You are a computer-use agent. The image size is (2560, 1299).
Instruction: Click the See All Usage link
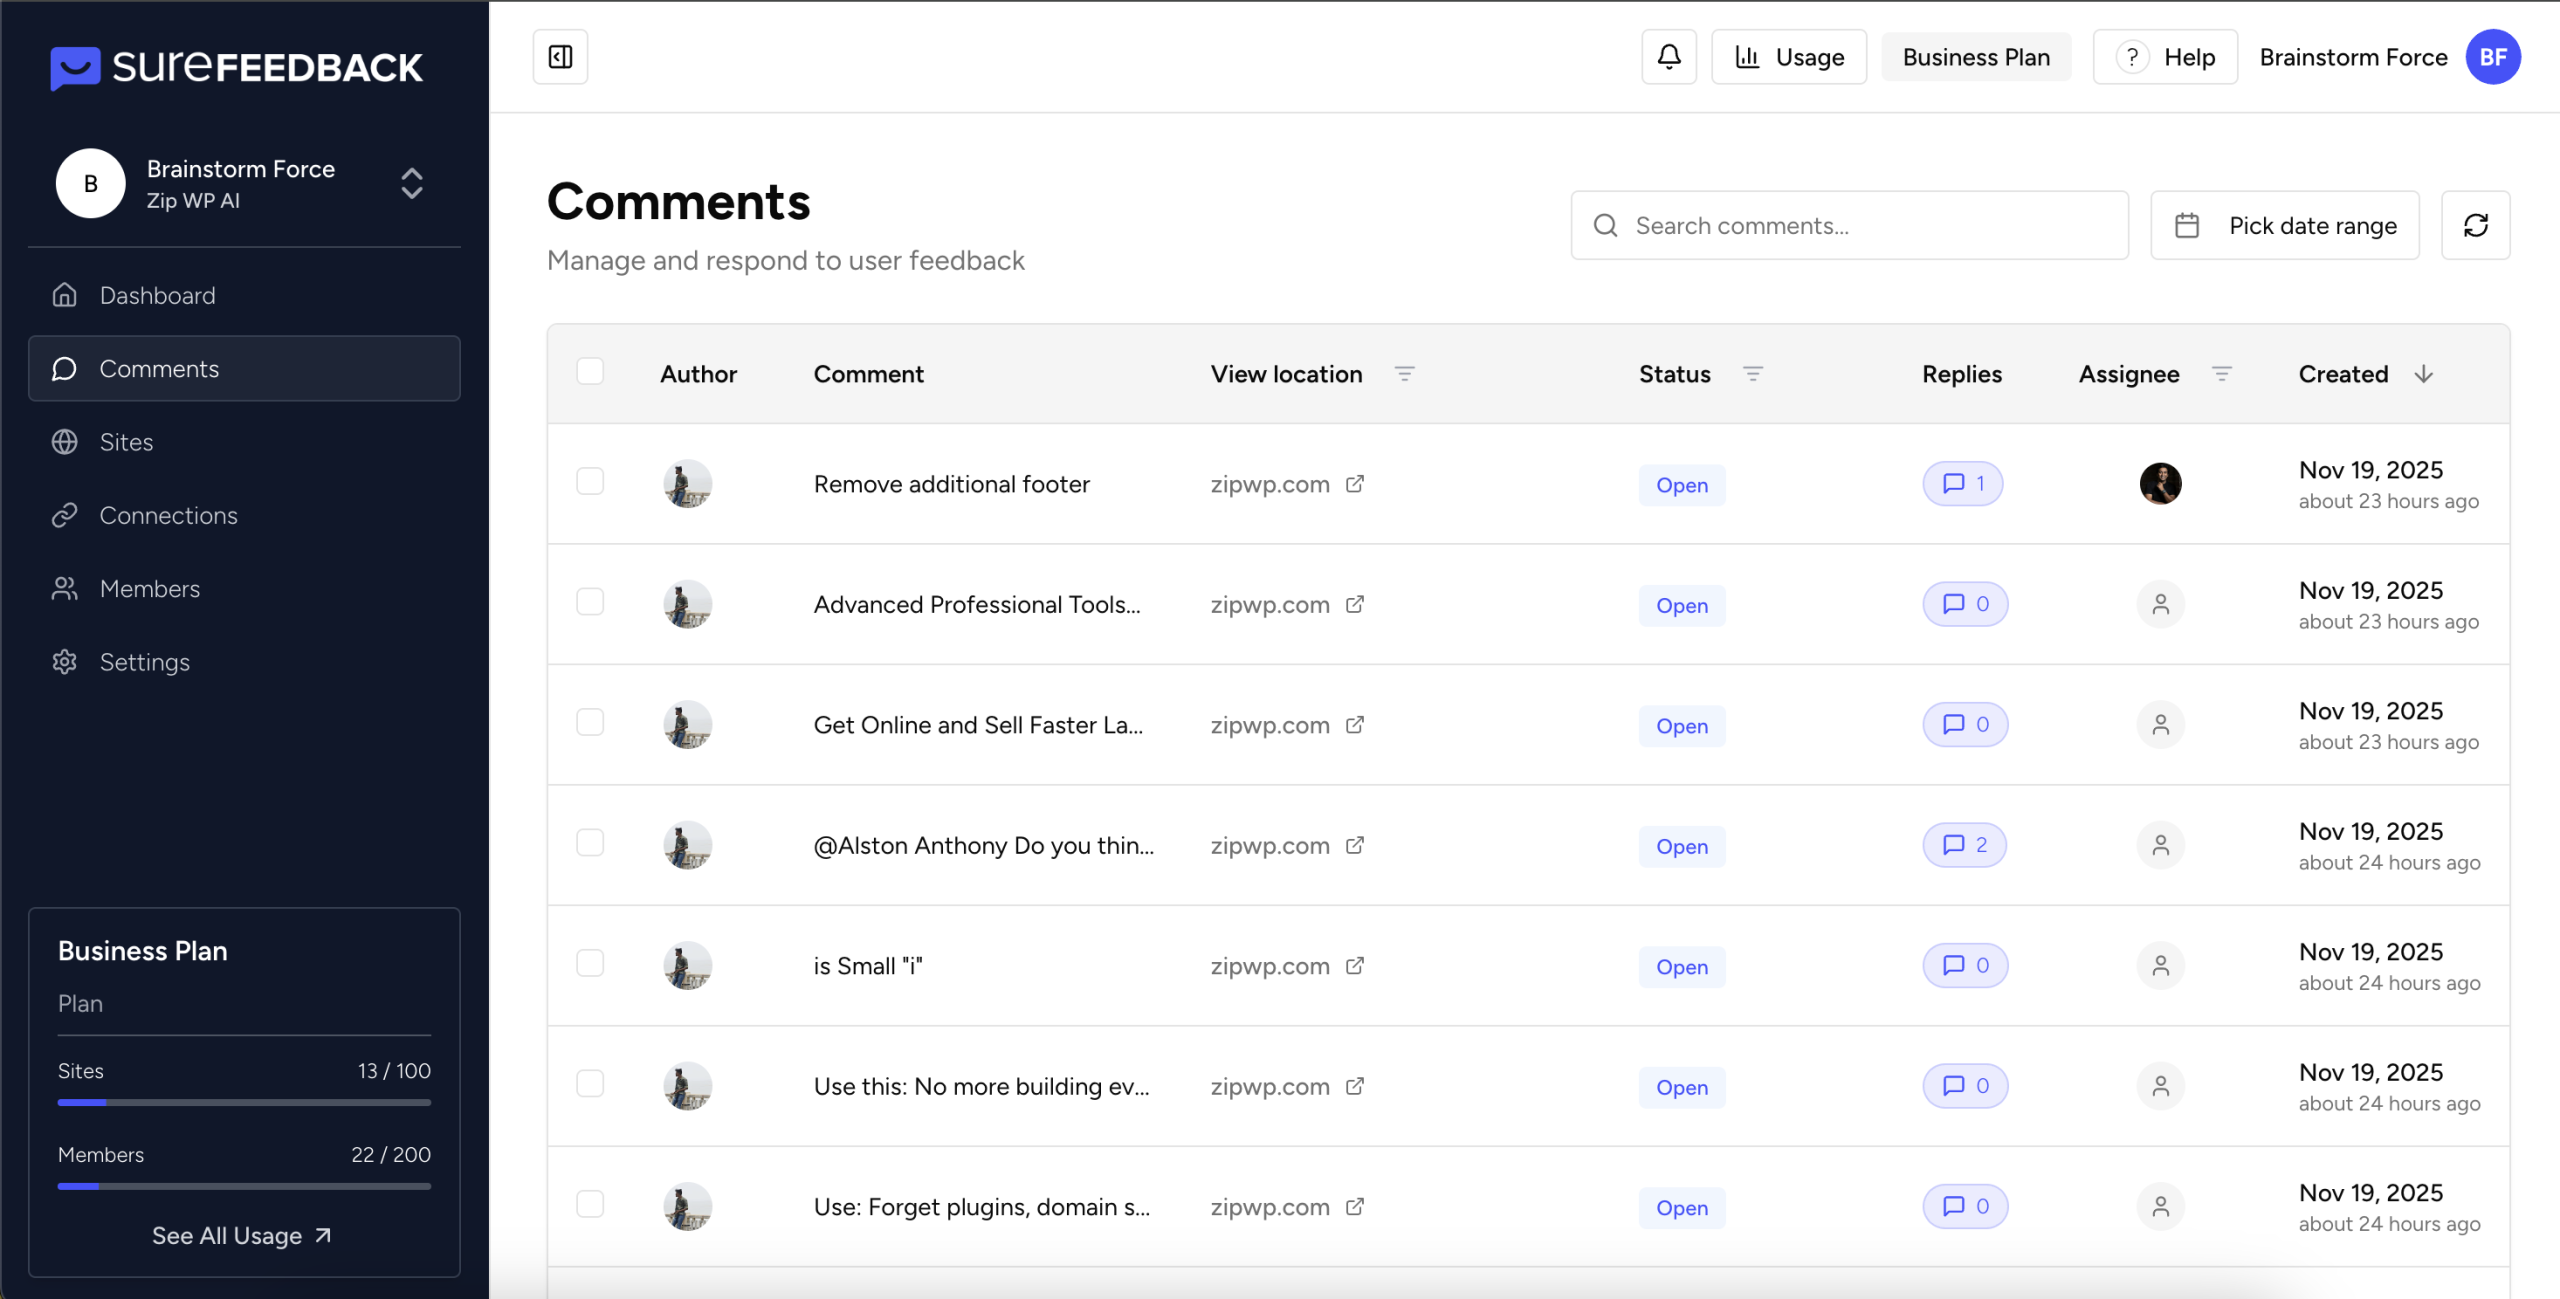coord(242,1236)
